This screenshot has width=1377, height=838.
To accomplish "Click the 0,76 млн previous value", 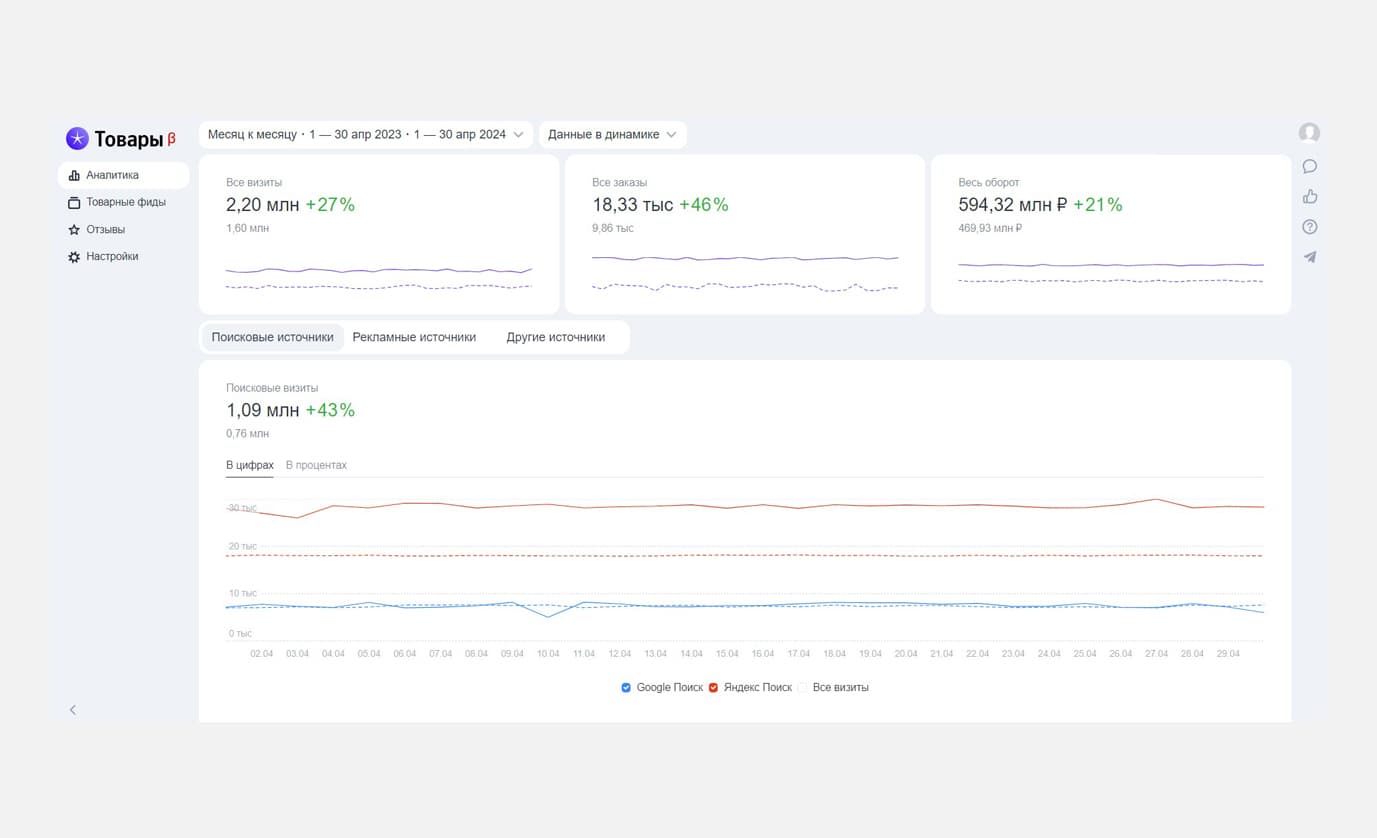I will point(247,434).
